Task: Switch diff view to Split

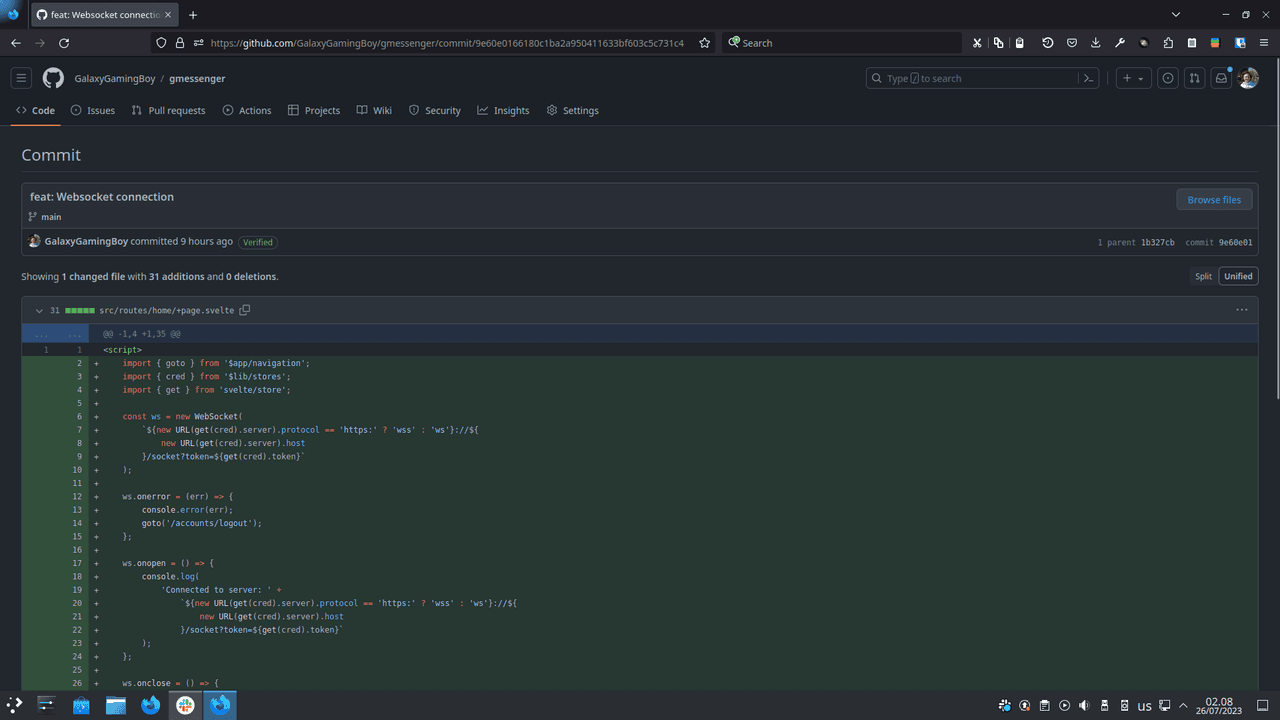Action: pyautogui.click(x=1203, y=276)
